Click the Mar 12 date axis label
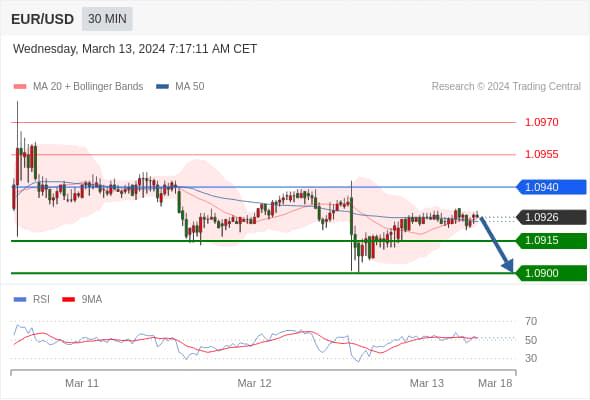The width and height of the screenshot is (590, 400). [x=254, y=383]
